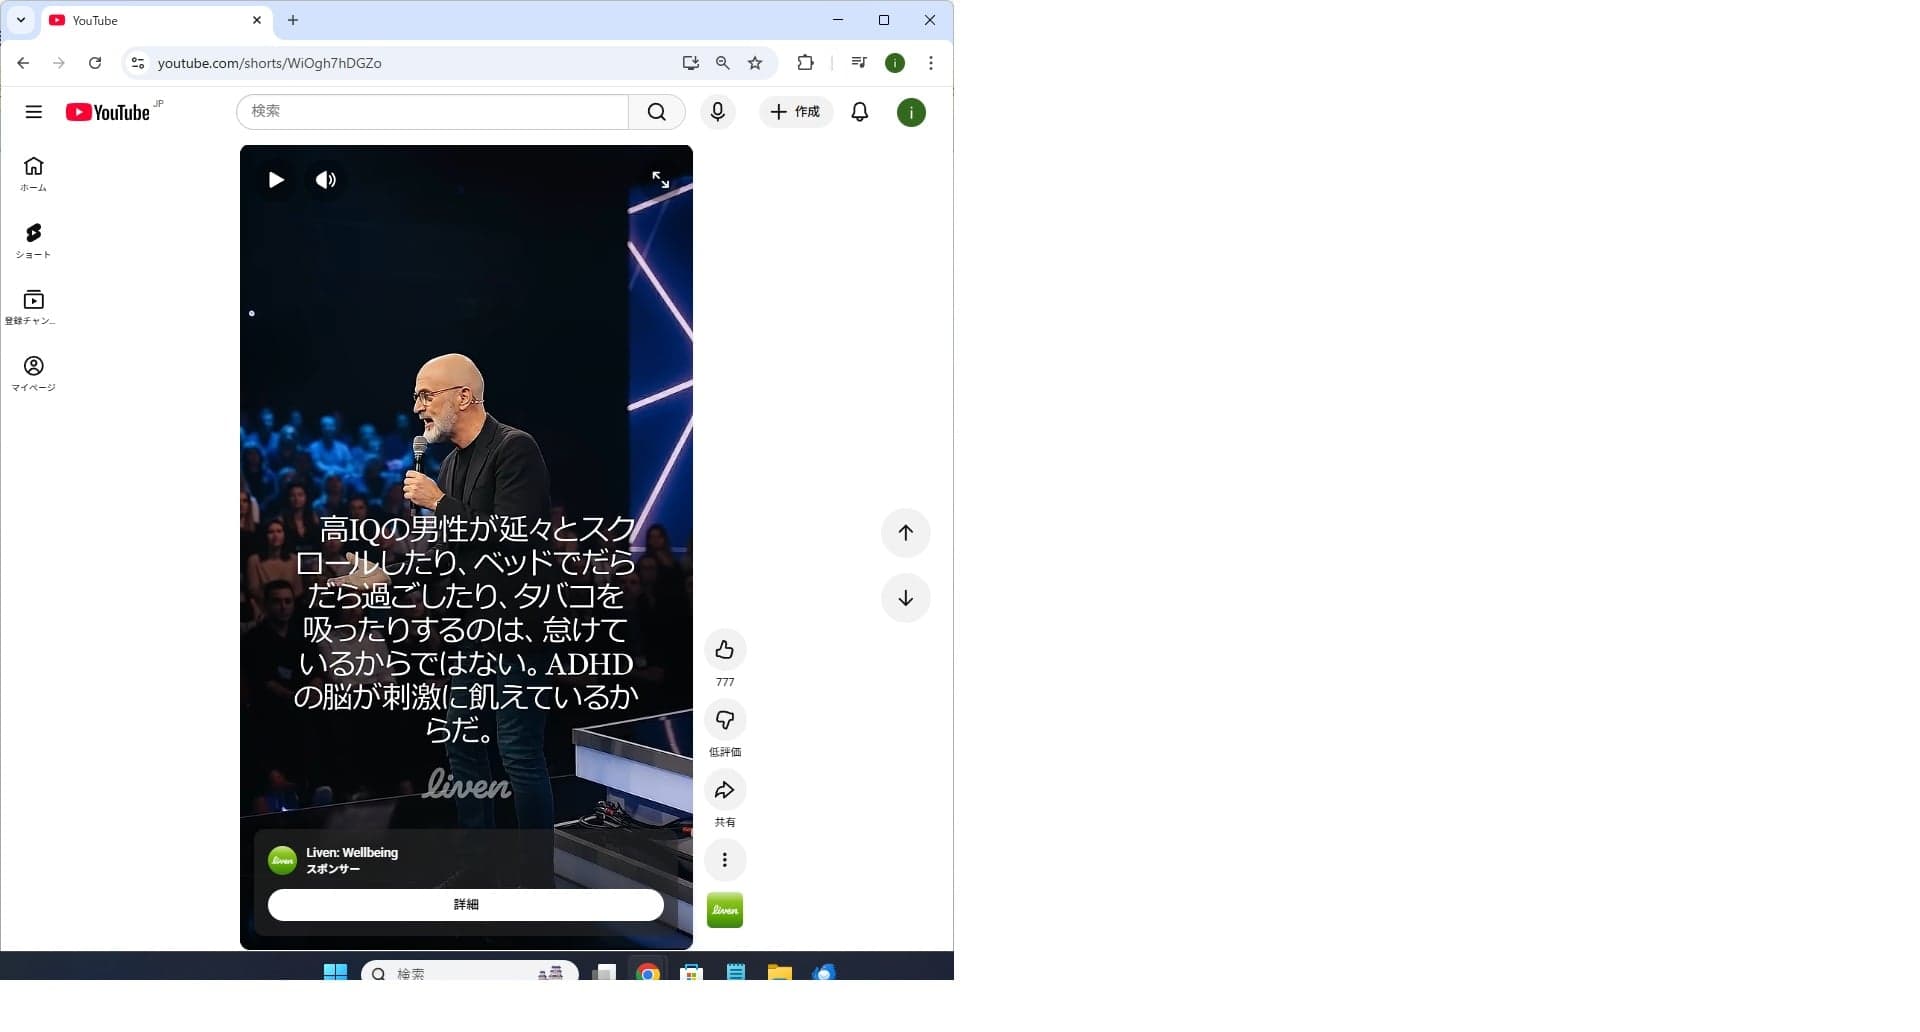The image size is (1920, 1032).
Task: Go to previous Short with up arrow
Action: coord(906,533)
